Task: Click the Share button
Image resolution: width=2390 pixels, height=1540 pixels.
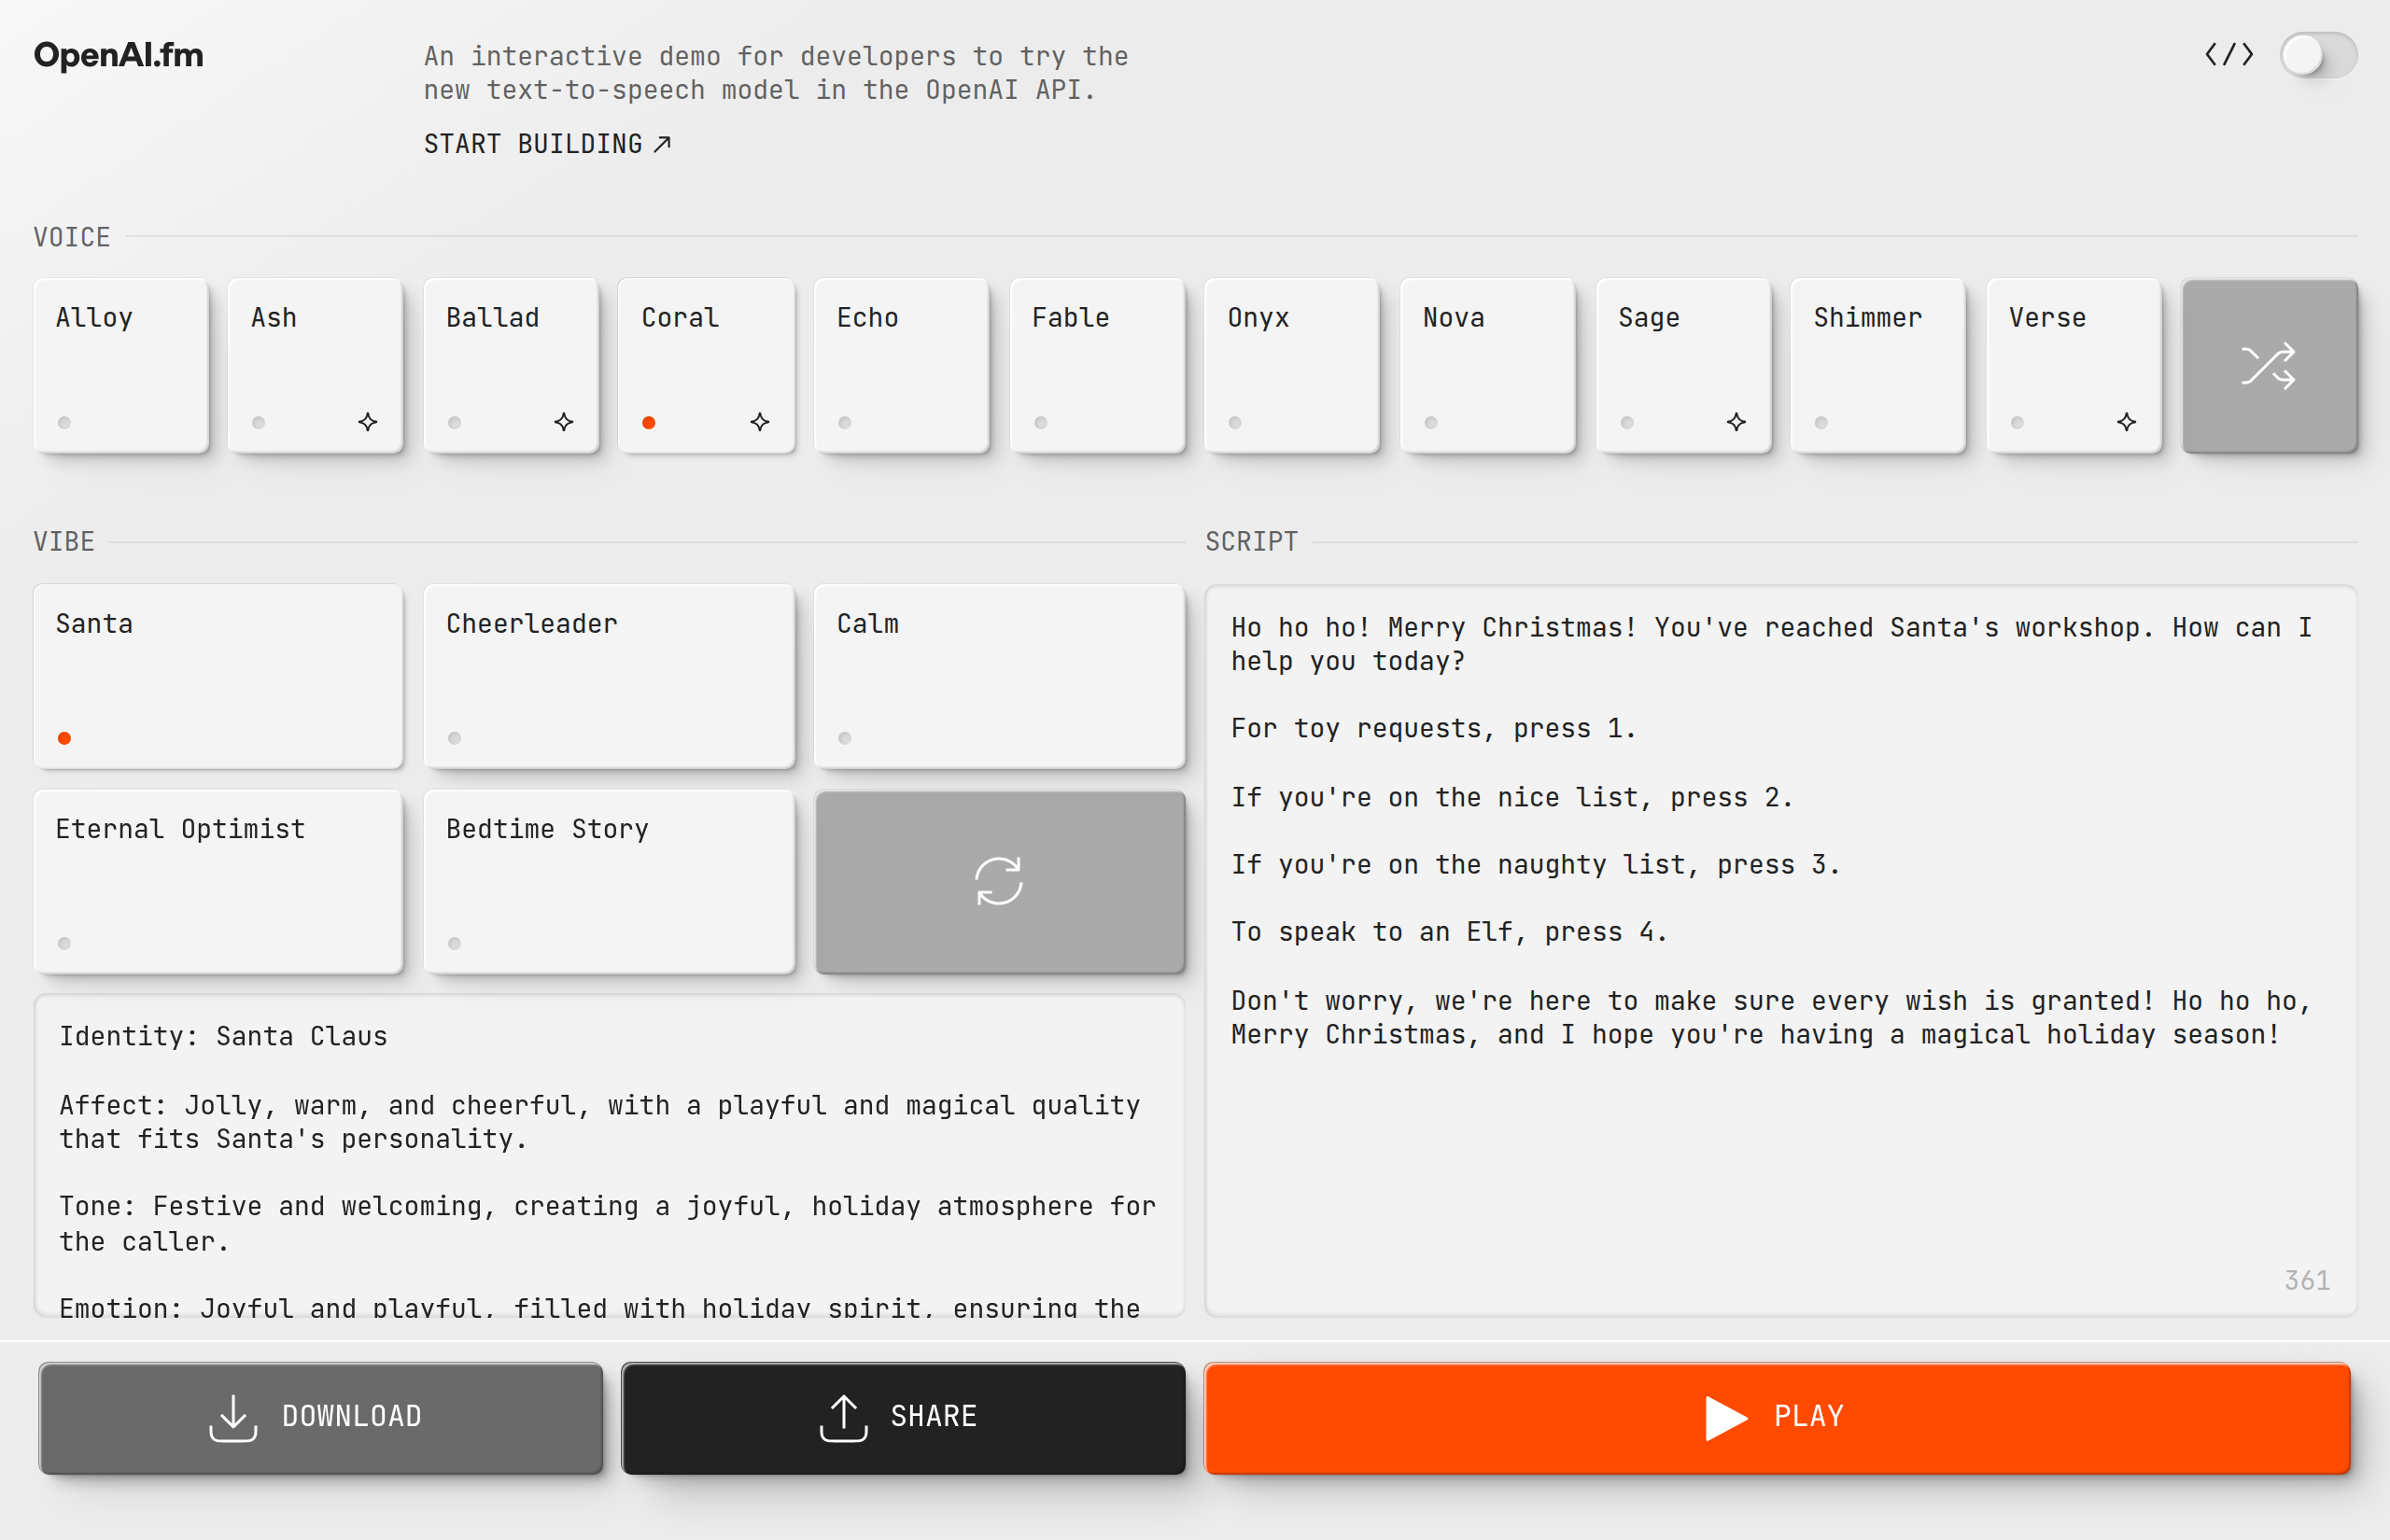Action: click(x=903, y=1417)
